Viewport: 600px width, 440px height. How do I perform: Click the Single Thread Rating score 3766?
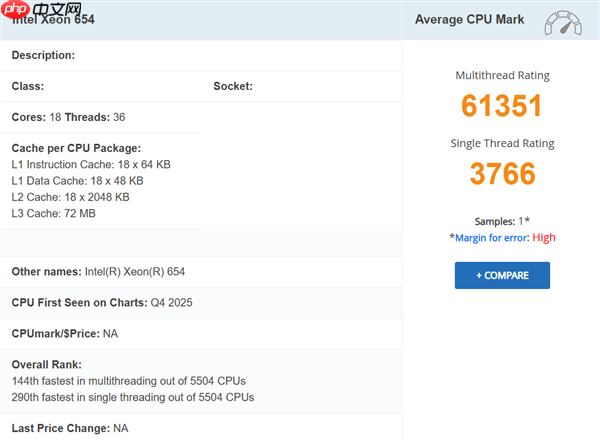coord(502,173)
